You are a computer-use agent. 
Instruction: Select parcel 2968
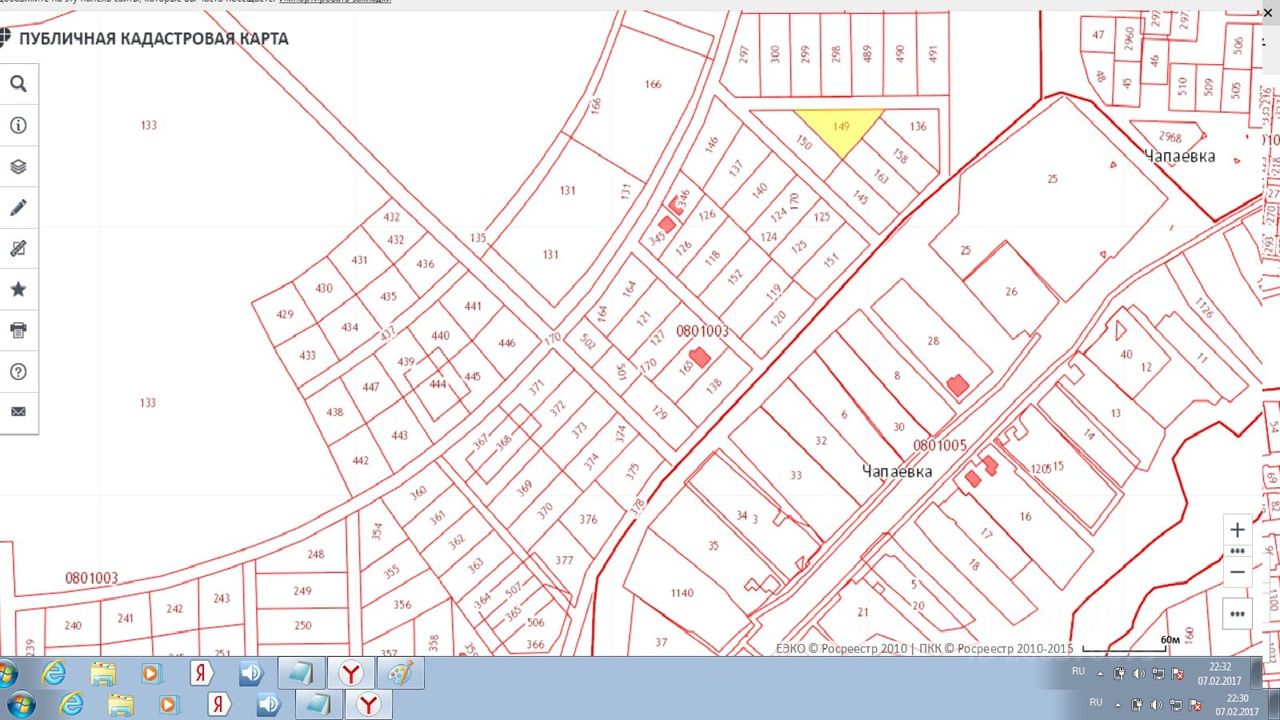pyautogui.click(x=1169, y=138)
